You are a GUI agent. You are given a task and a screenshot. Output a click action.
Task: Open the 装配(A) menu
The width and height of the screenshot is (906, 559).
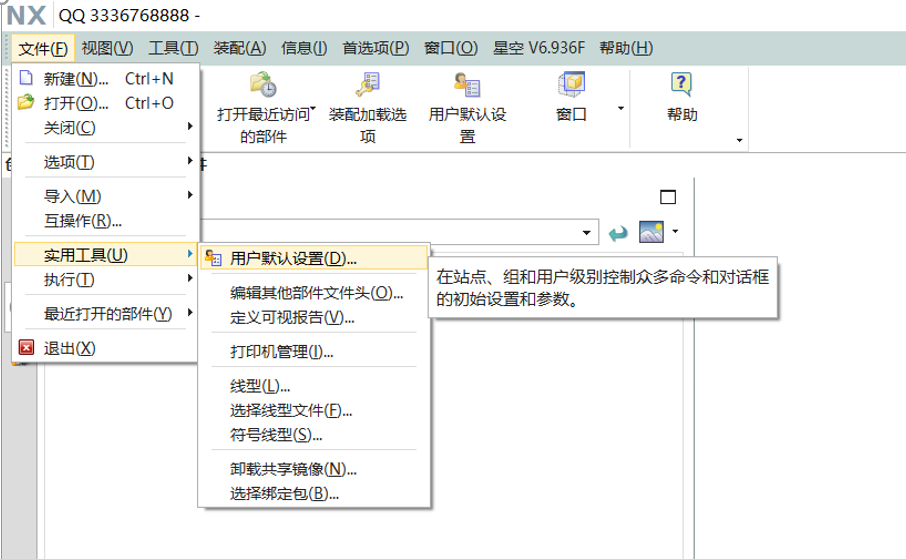(240, 48)
